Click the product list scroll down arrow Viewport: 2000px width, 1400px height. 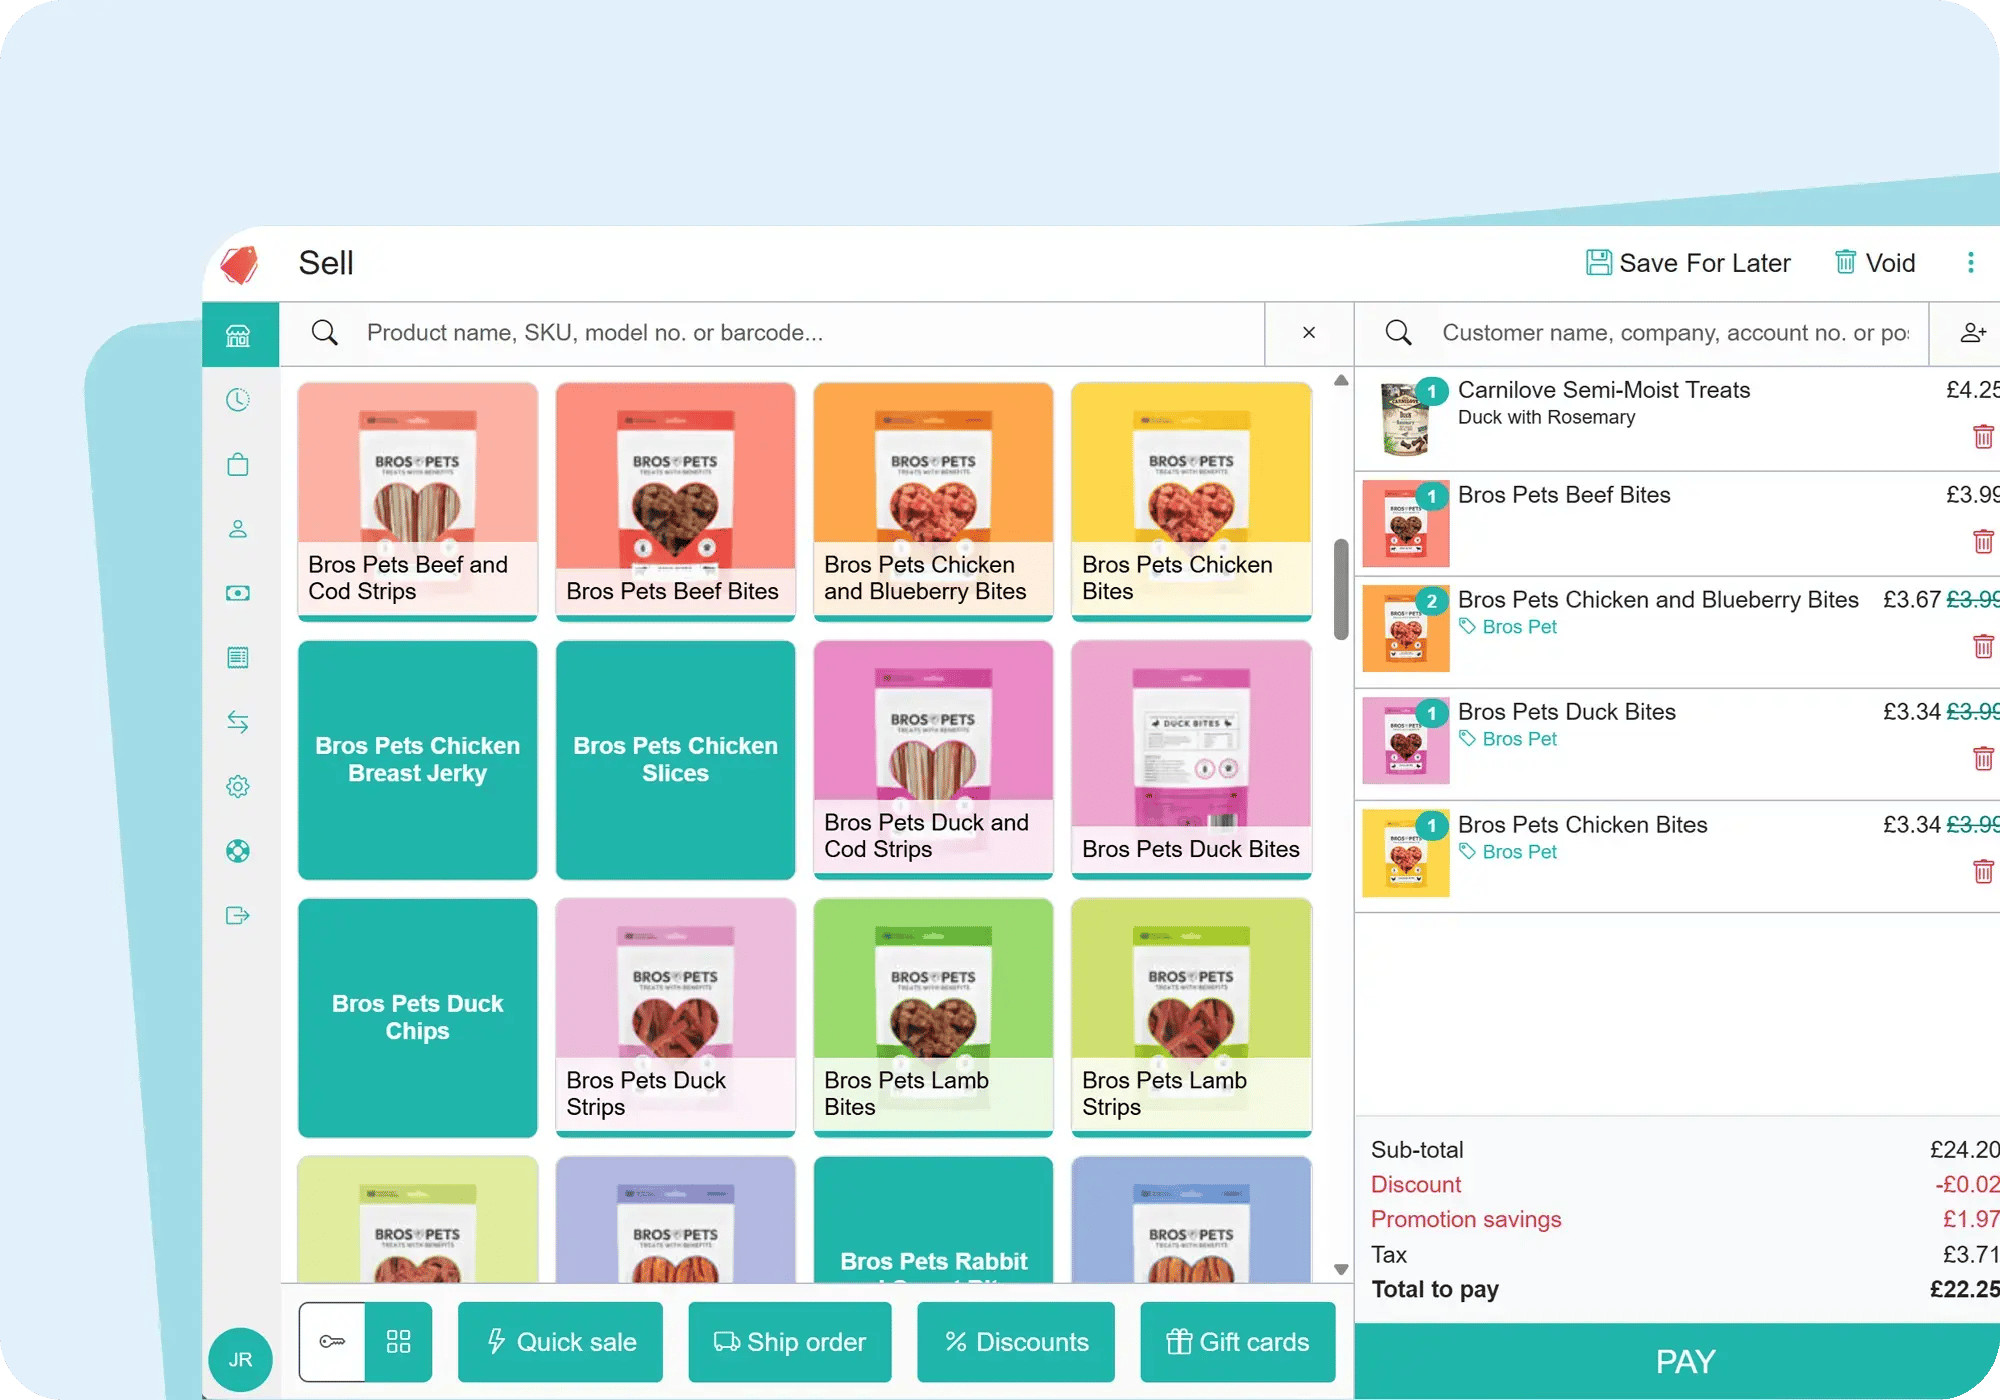click(x=1341, y=1269)
